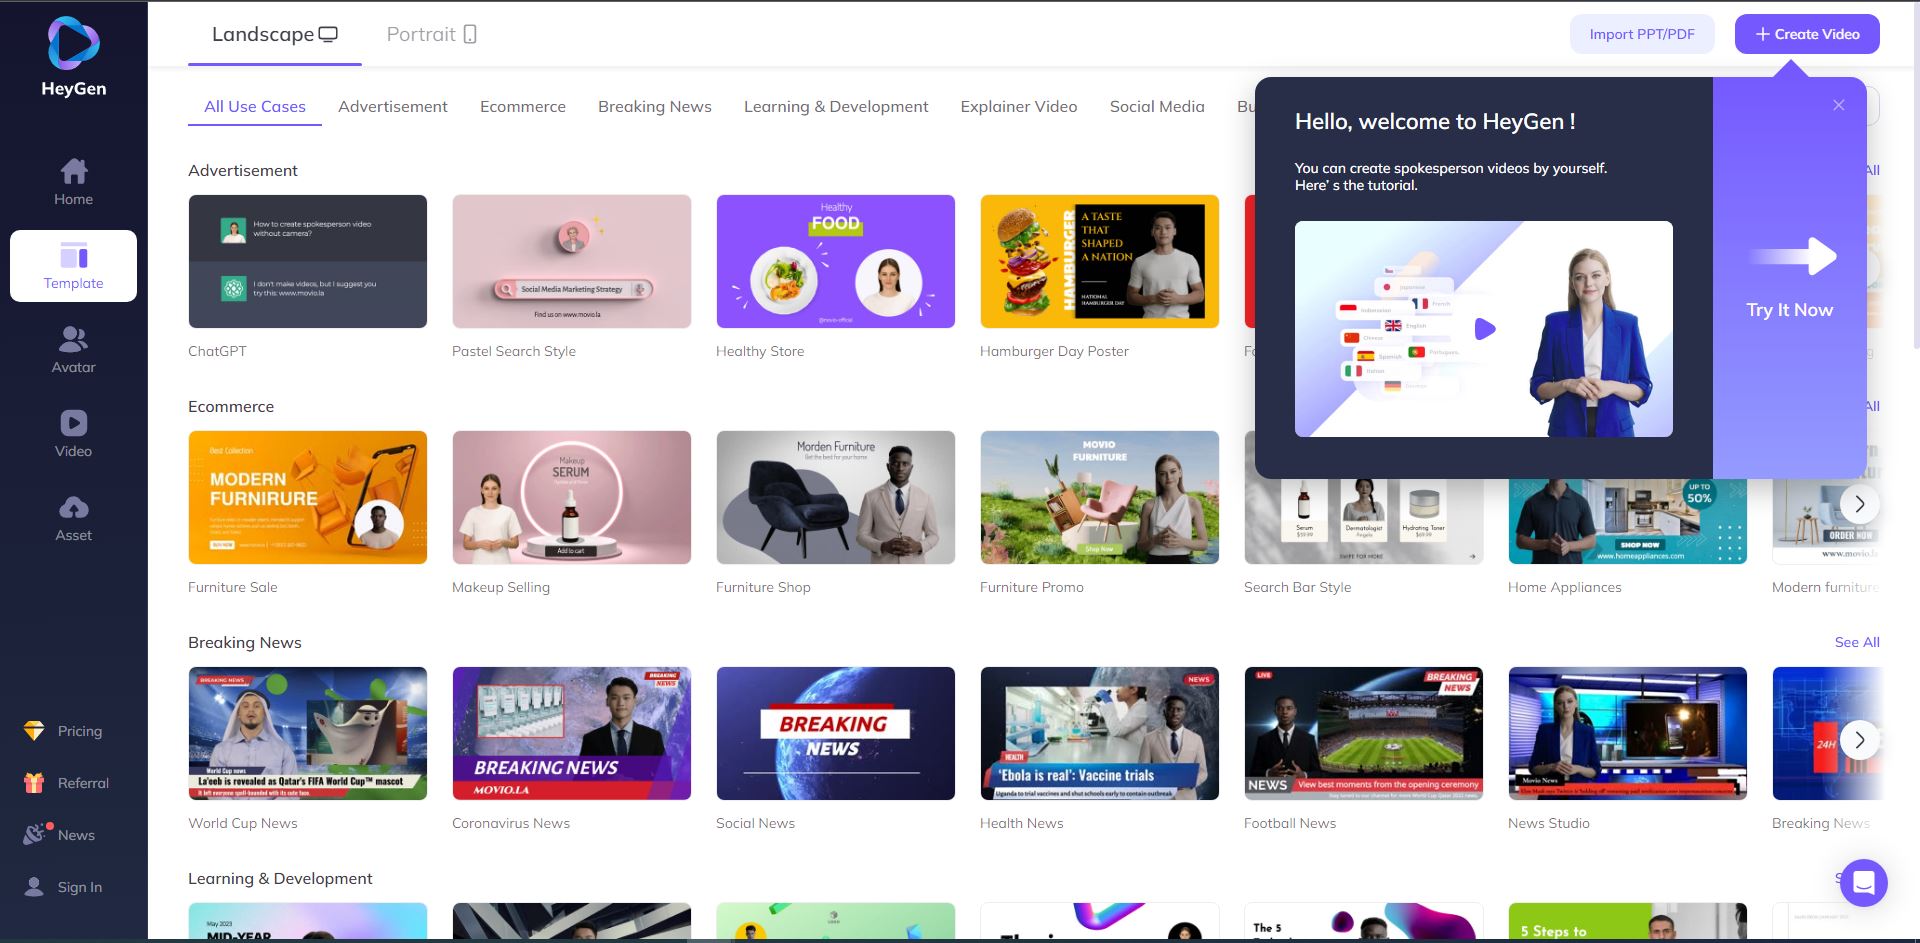Open the Home sidebar icon
1920x943 pixels.
pos(74,171)
